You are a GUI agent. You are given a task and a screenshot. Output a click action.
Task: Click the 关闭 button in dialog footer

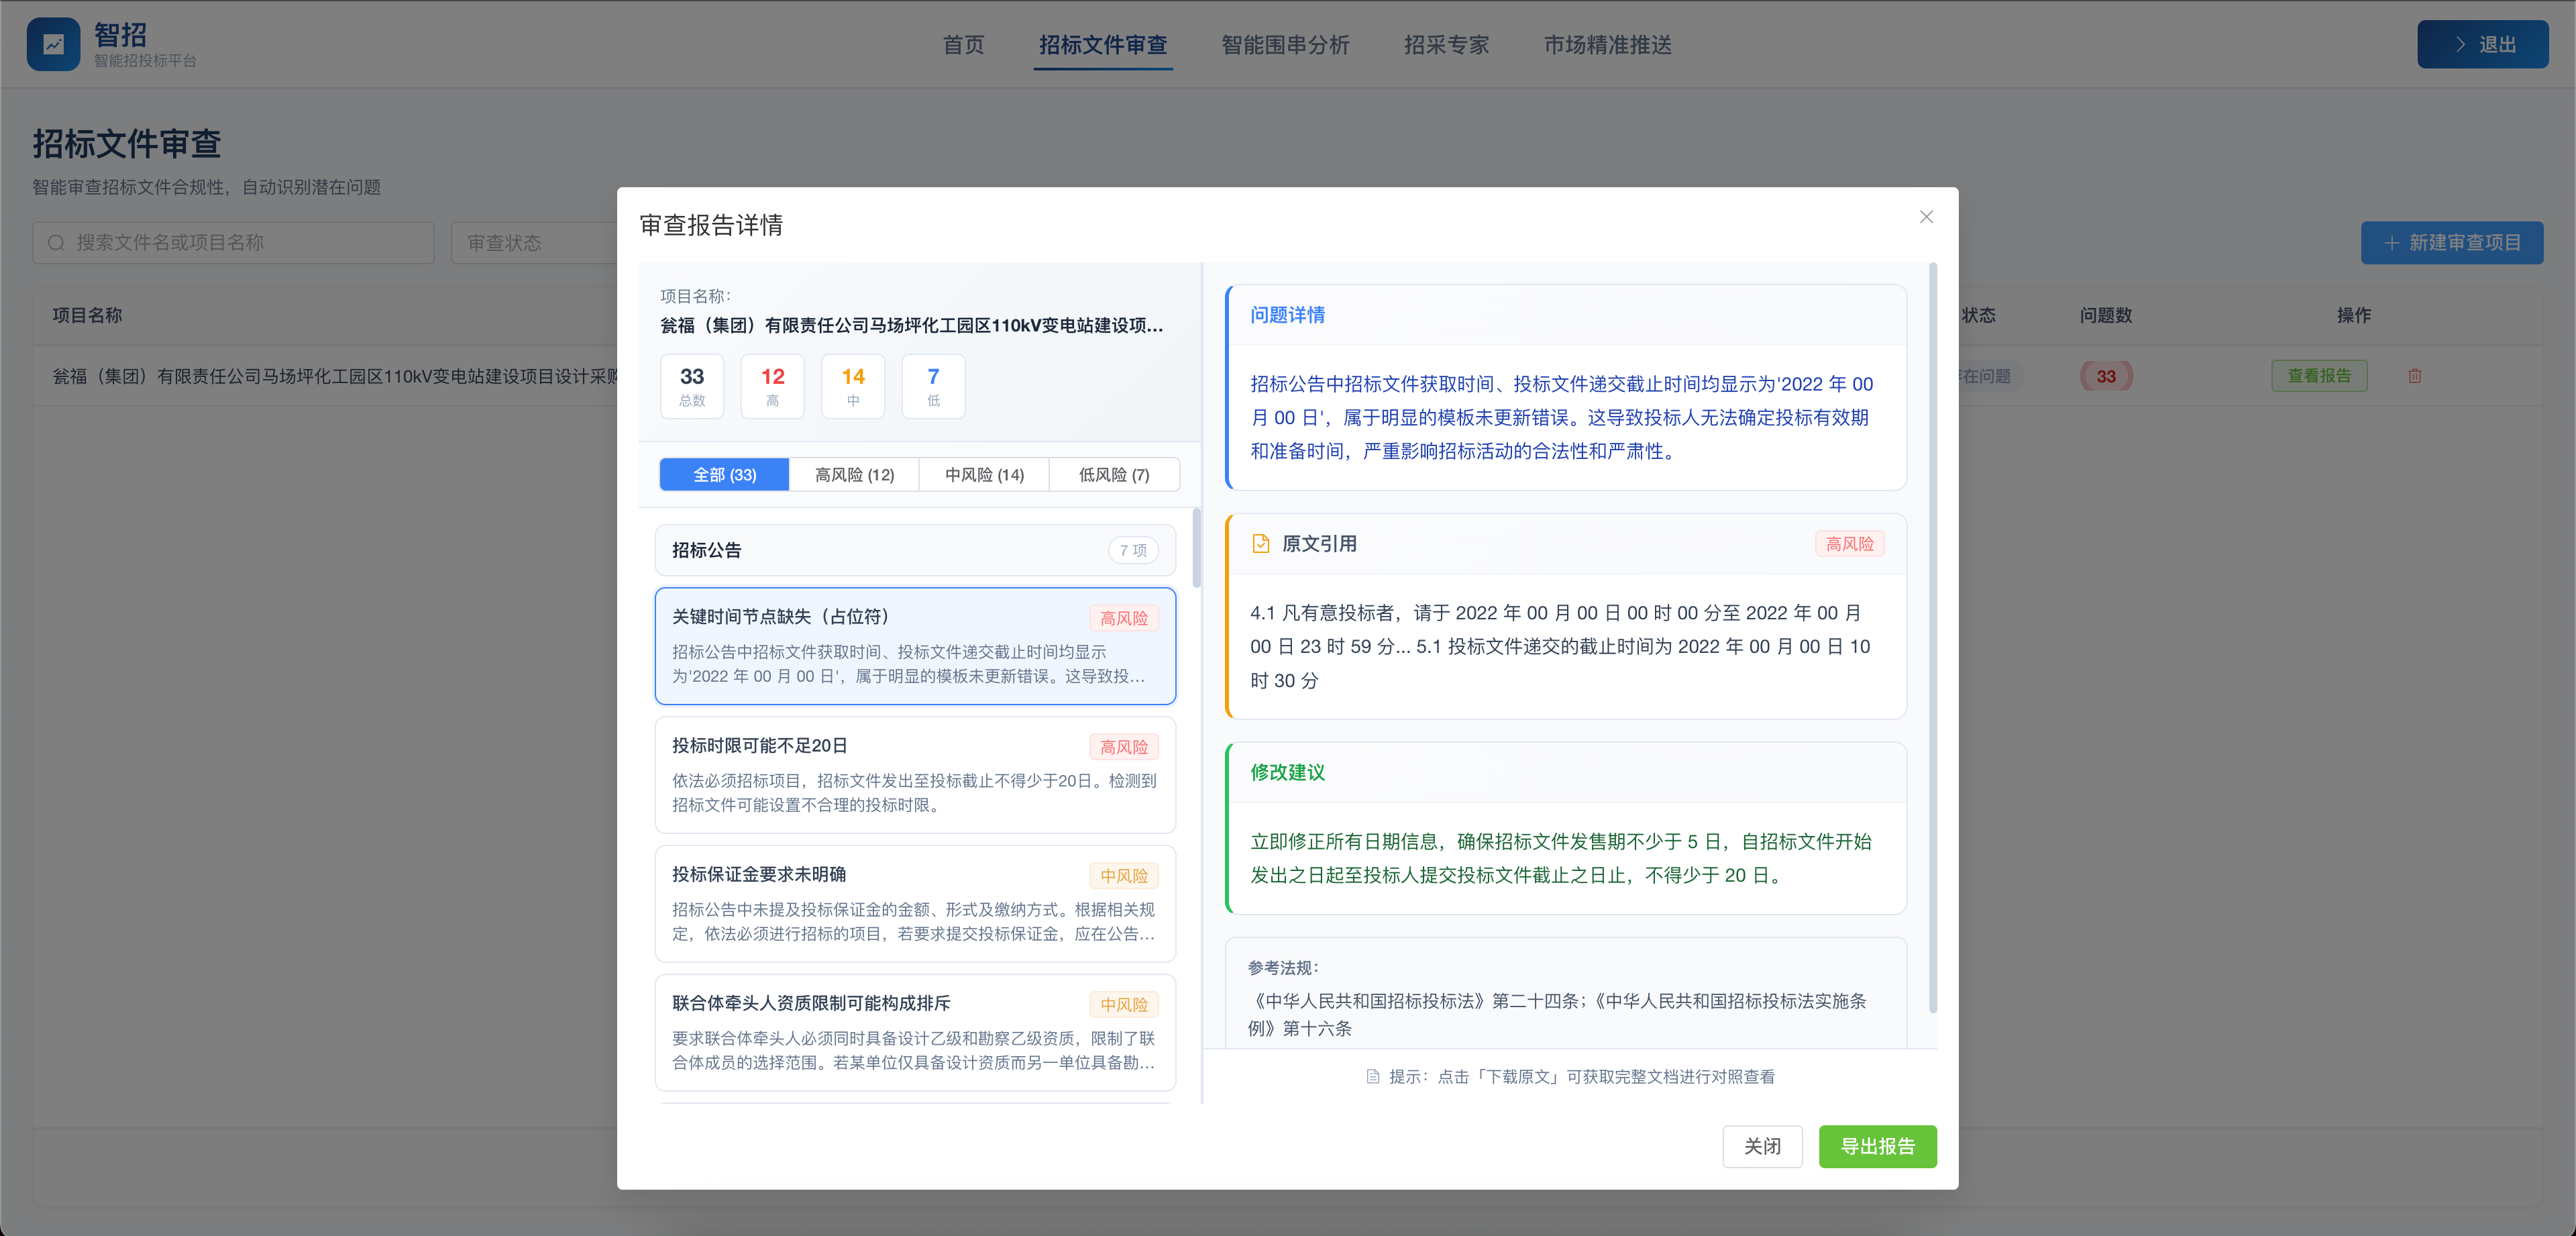(x=1762, y=1146)
